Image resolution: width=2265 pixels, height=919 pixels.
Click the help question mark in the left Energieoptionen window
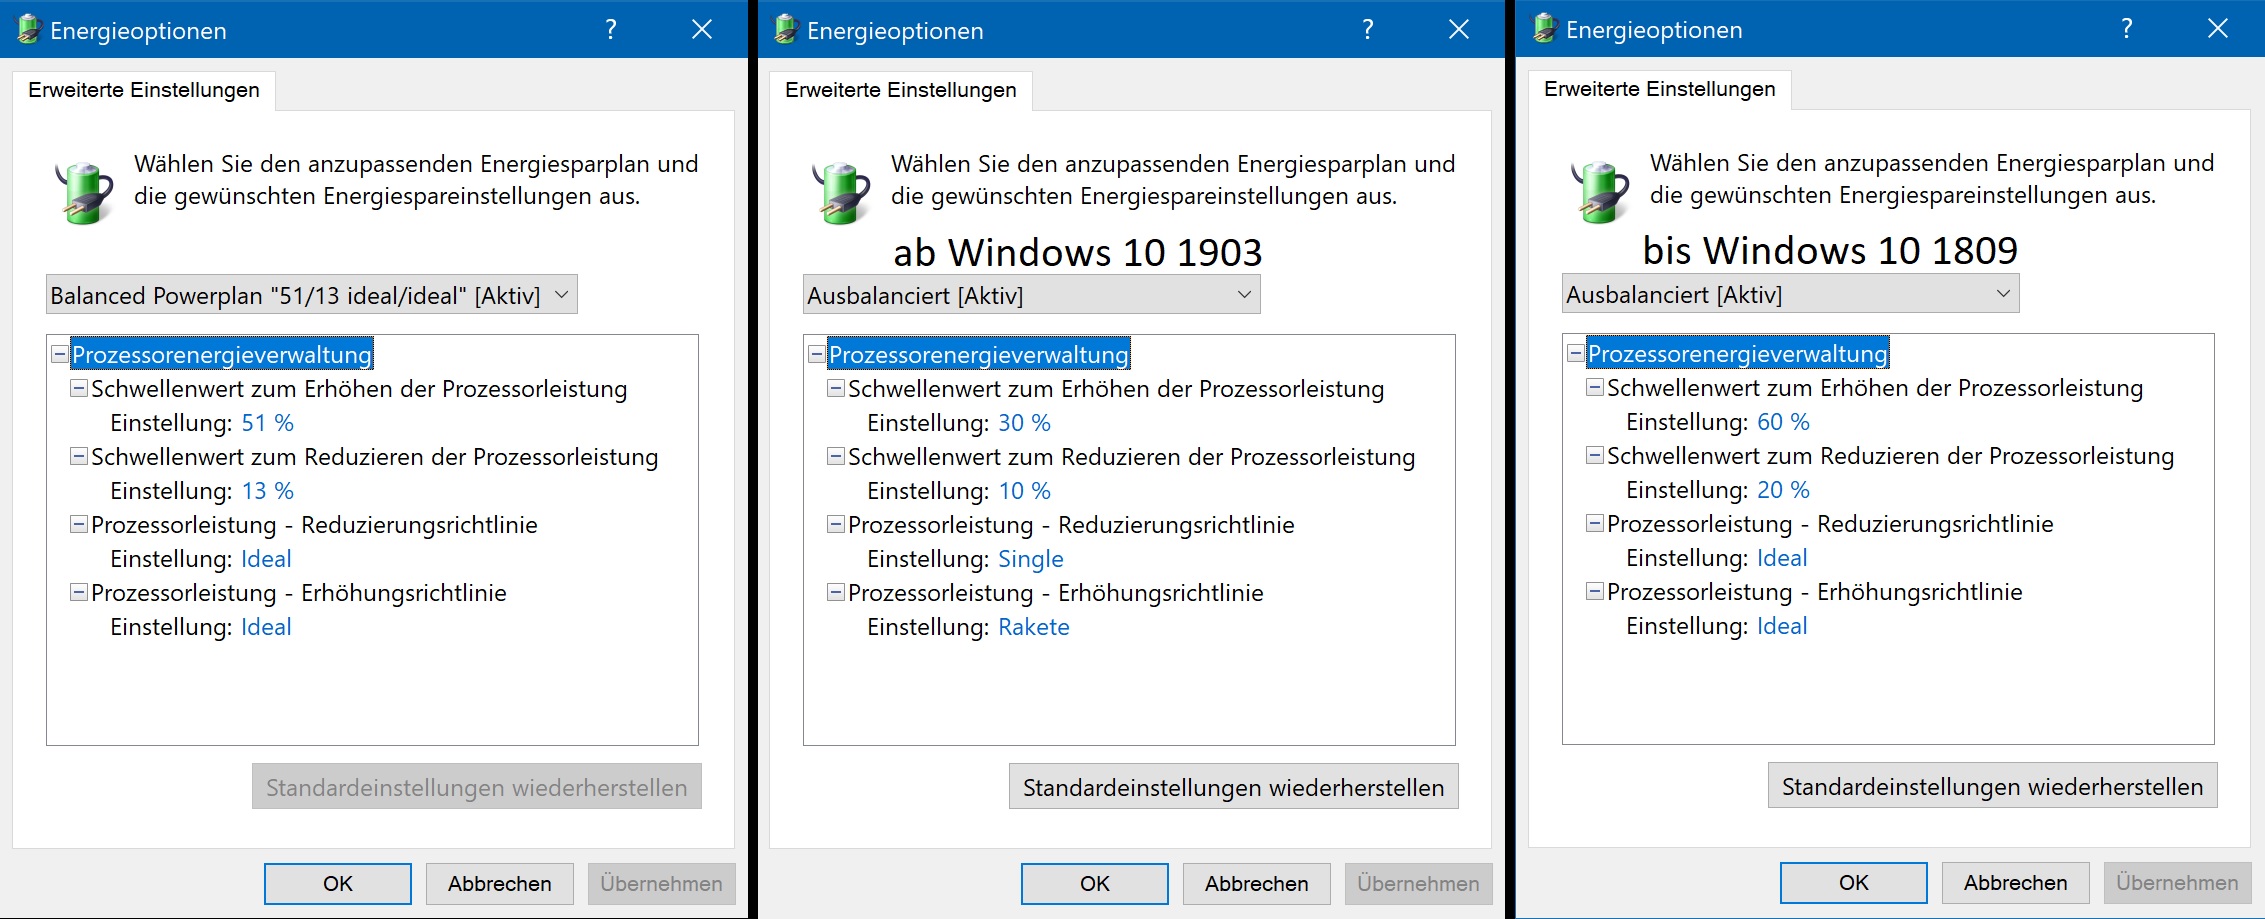[611, 30]
